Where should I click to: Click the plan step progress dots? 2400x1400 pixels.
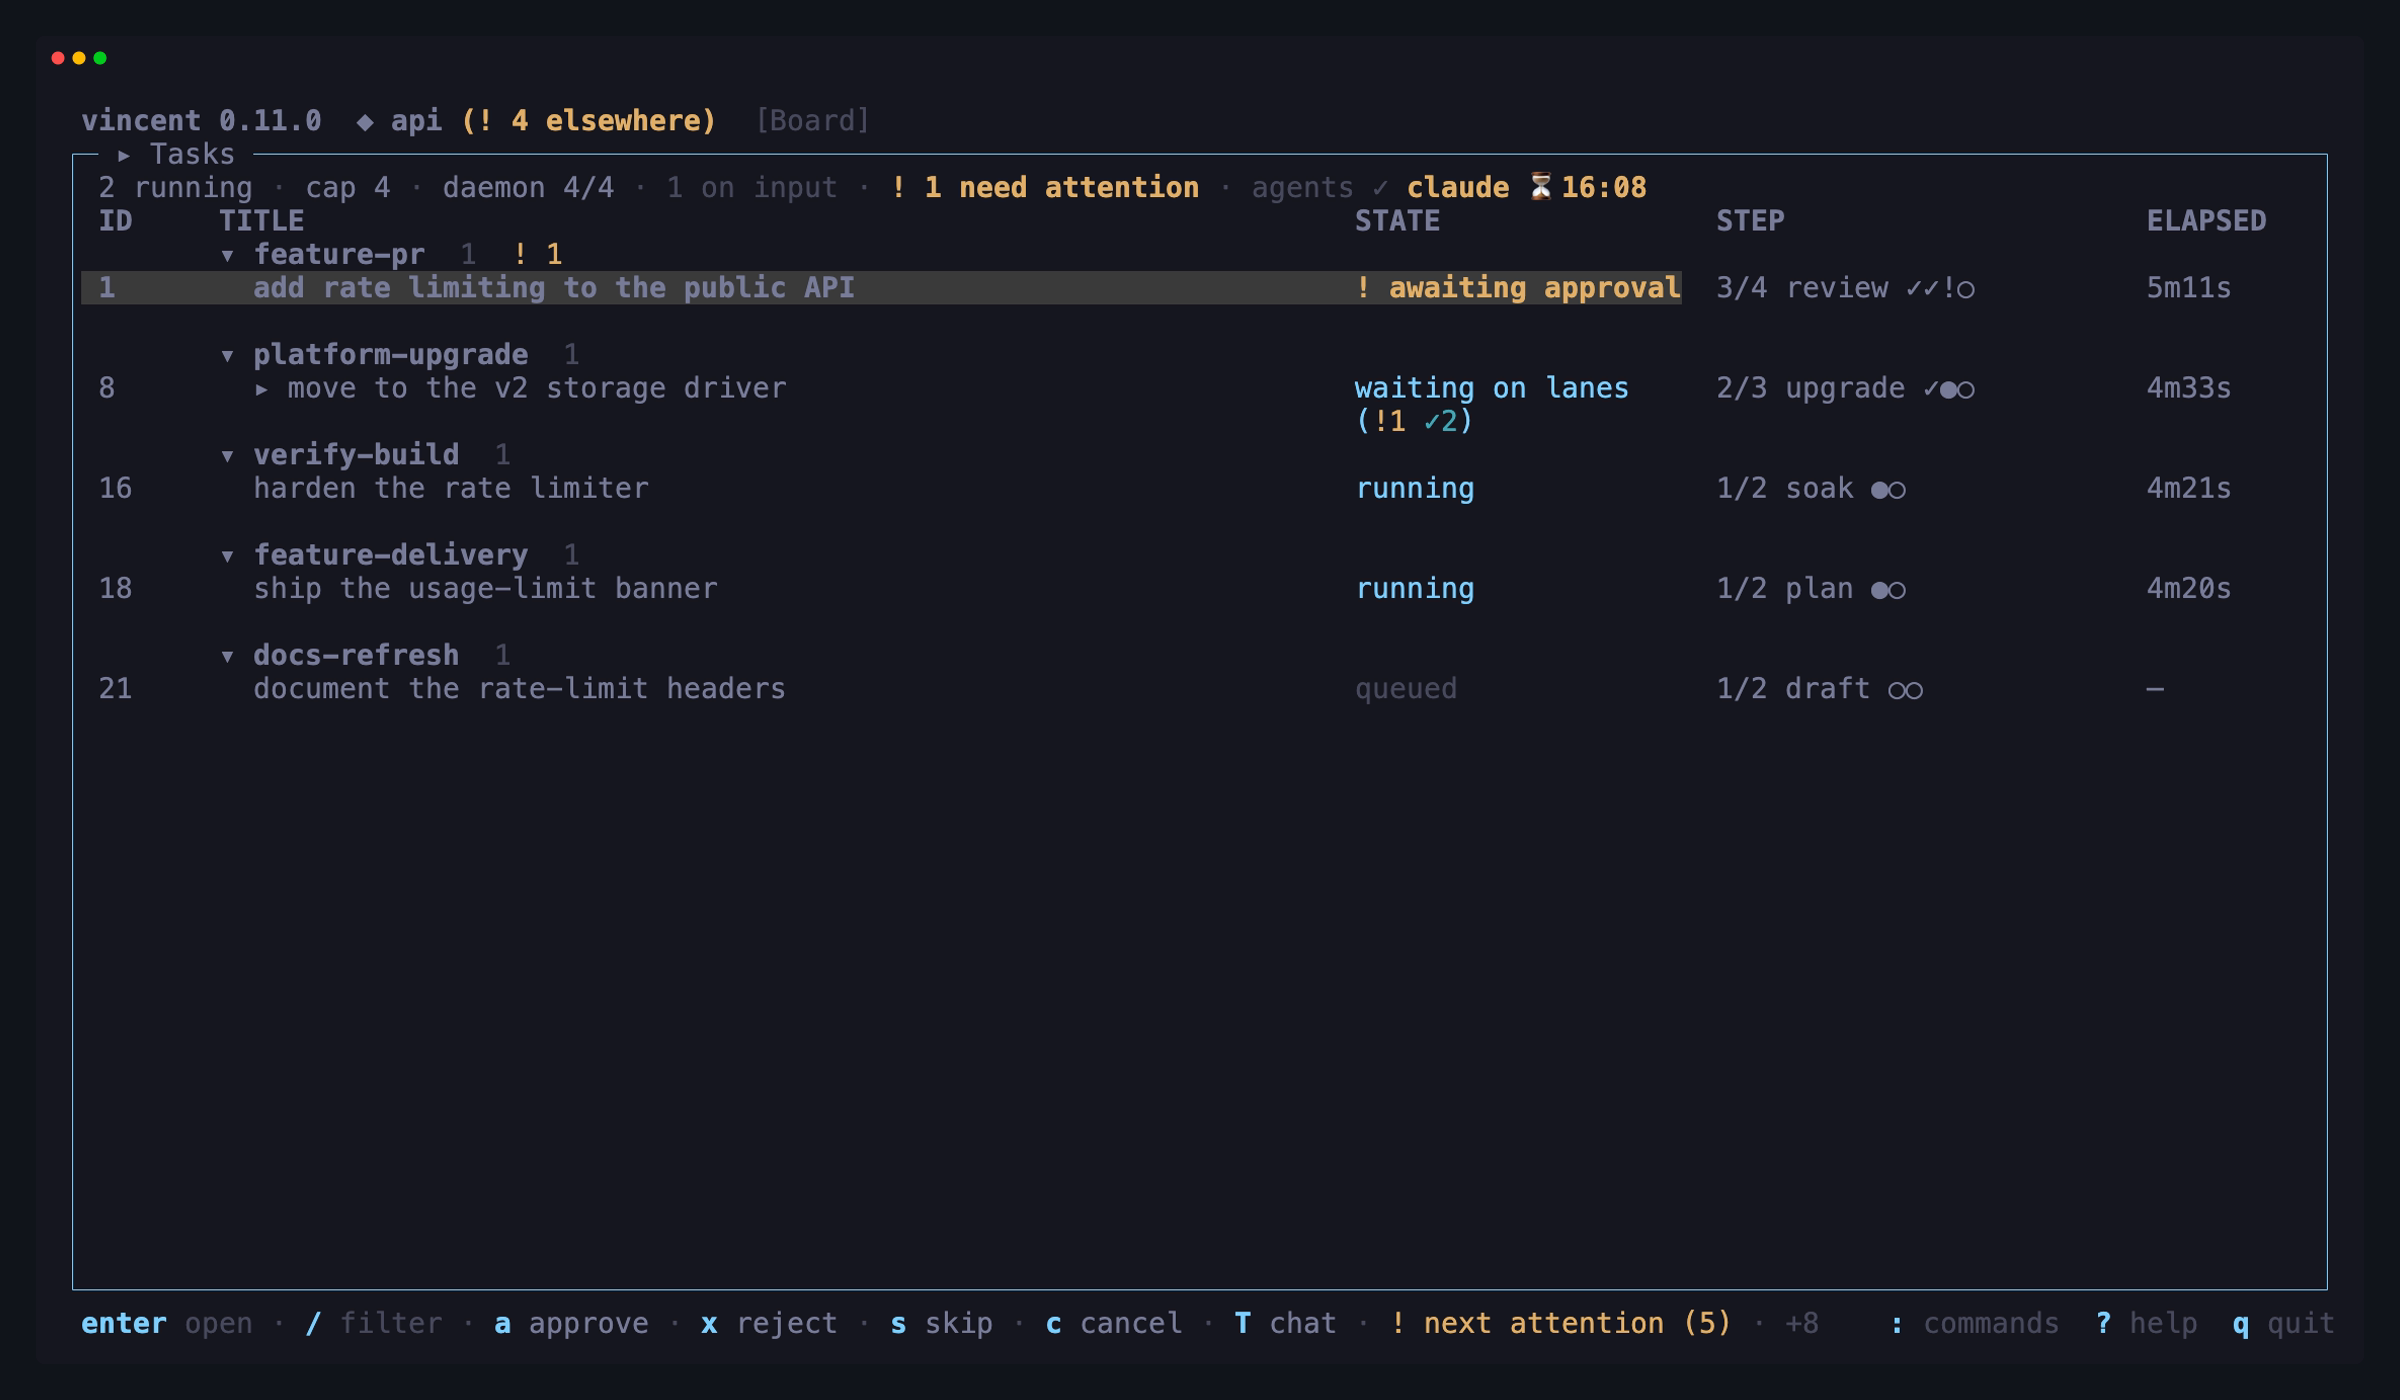(1888, 589)
